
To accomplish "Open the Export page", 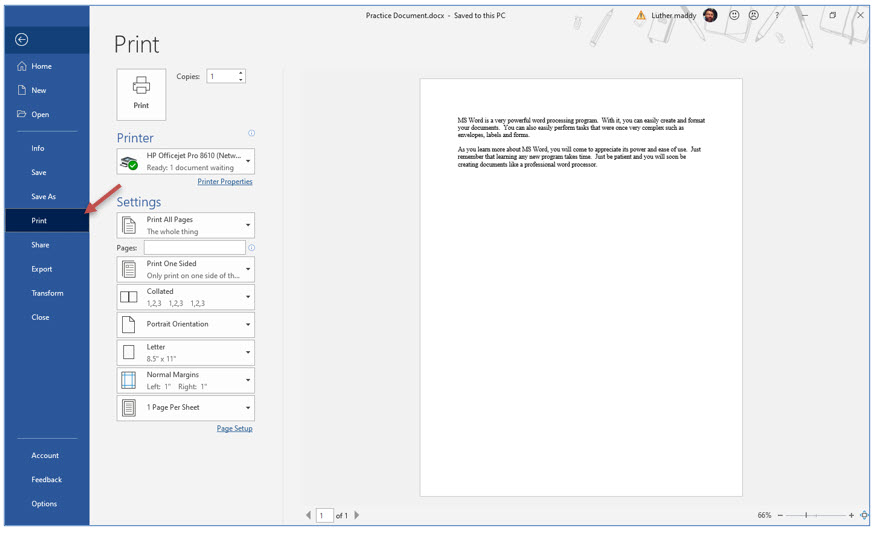I will click(47, 270).
